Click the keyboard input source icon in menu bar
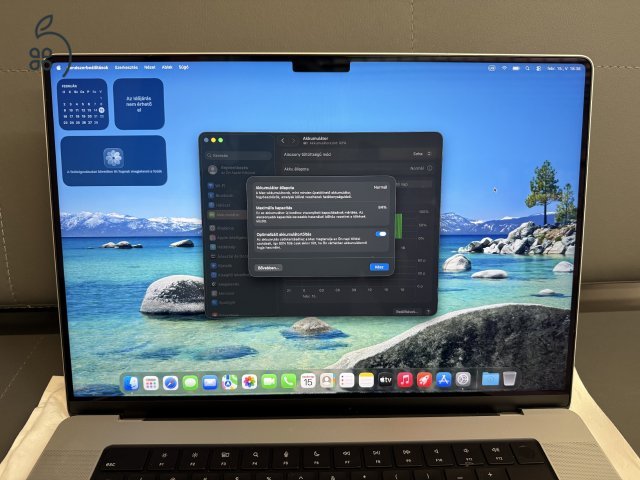This screenshot has width=640, height=480. pos(492,68)
